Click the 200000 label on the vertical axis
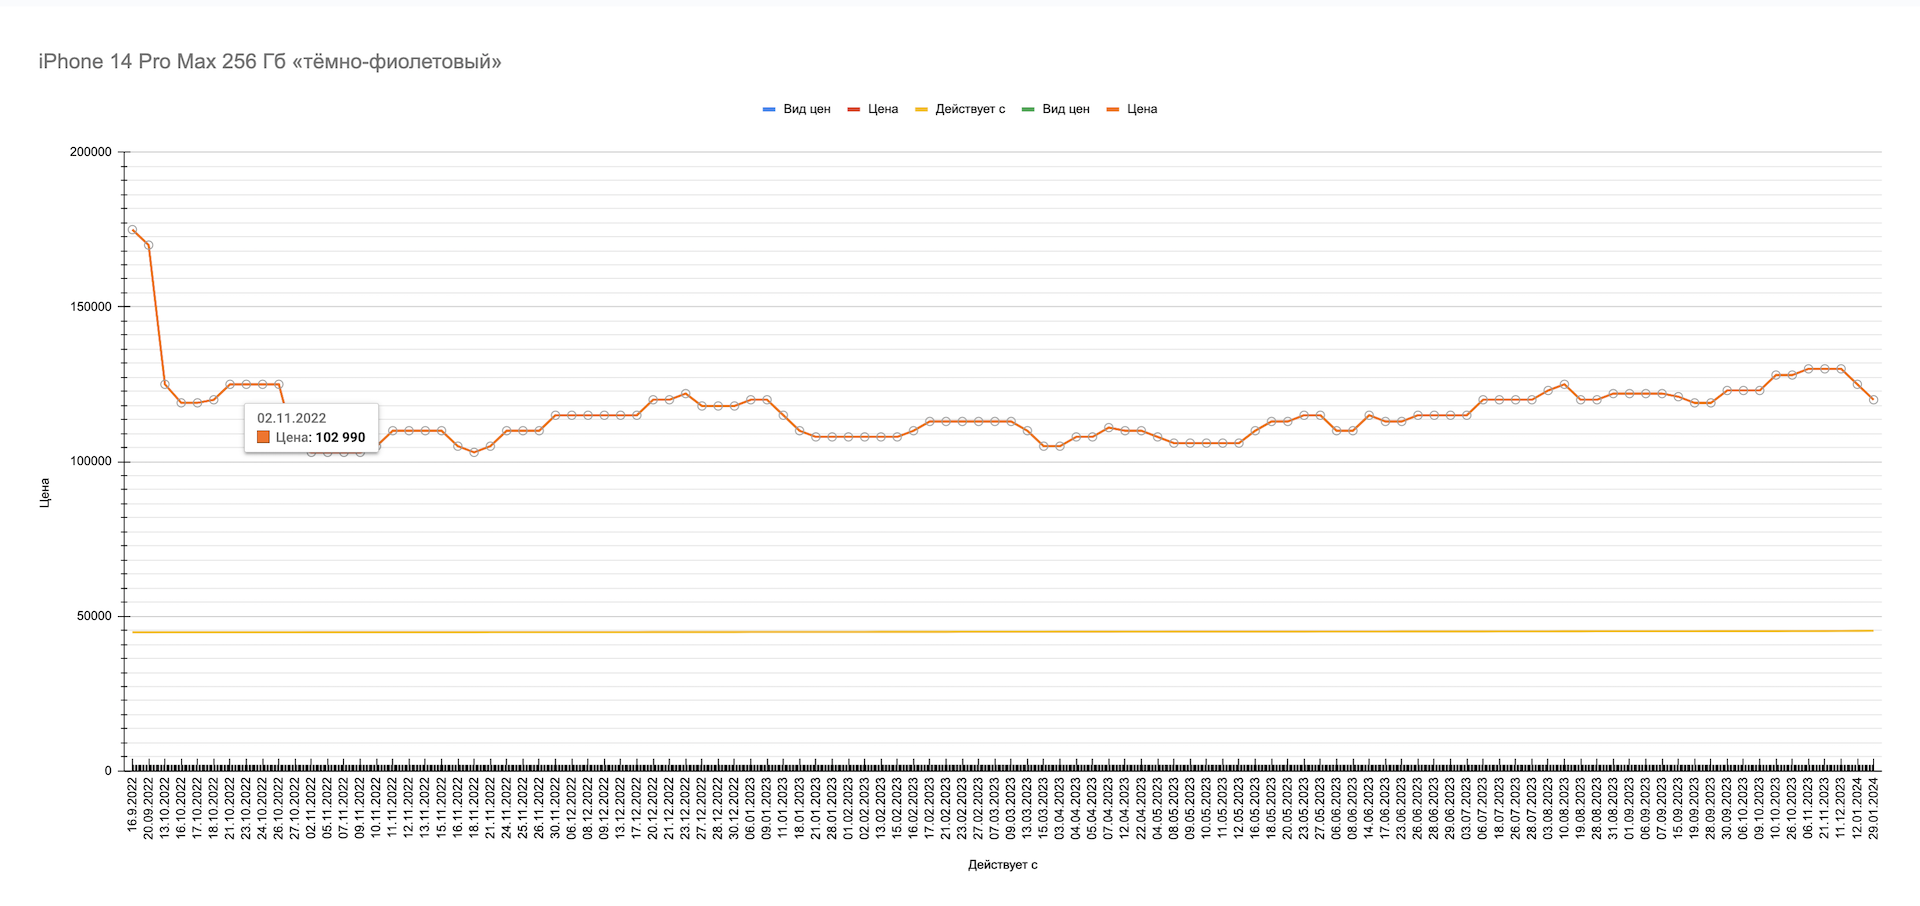The height and width of the screenshot is (906, 1920). coord(90,152)
